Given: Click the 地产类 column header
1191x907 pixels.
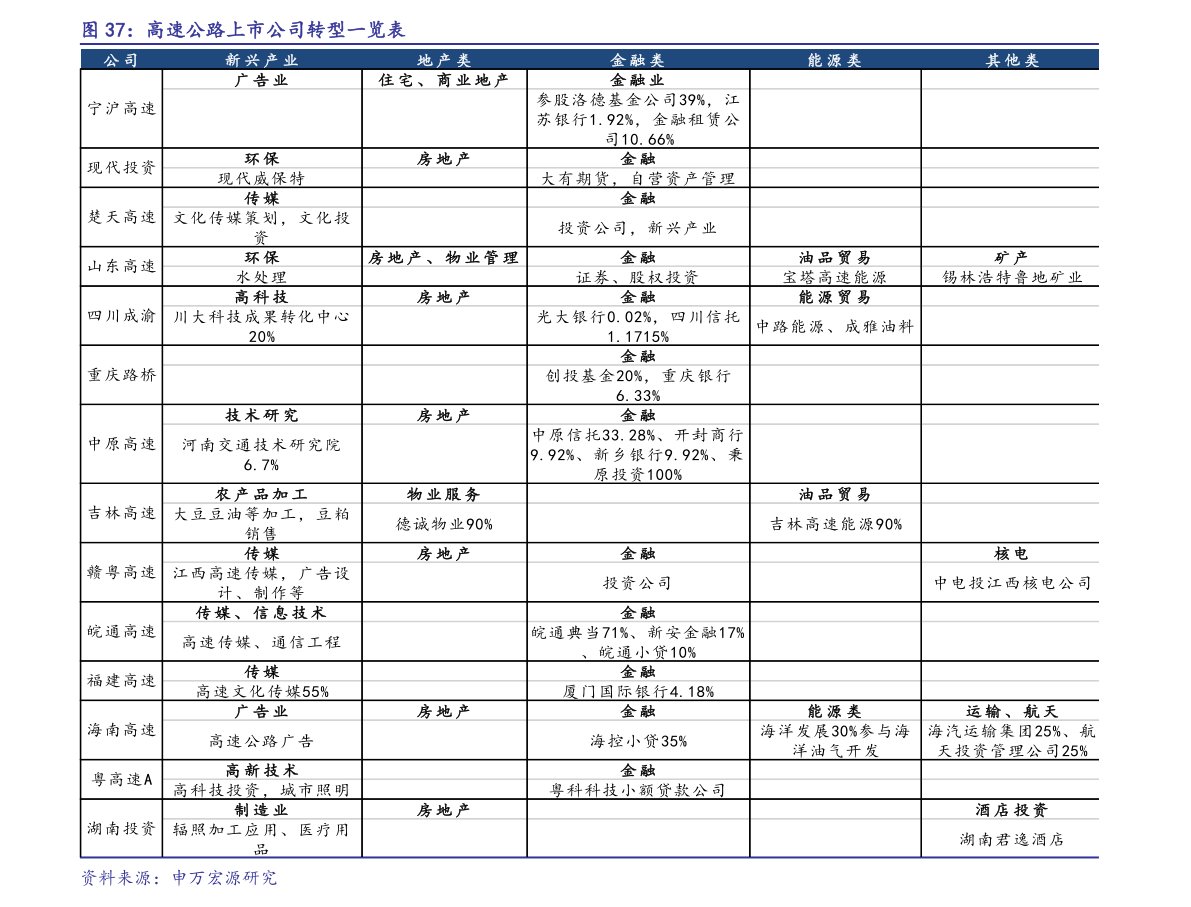Looking at the screenshot, I should pyautogui.click(x=444, y=60).
